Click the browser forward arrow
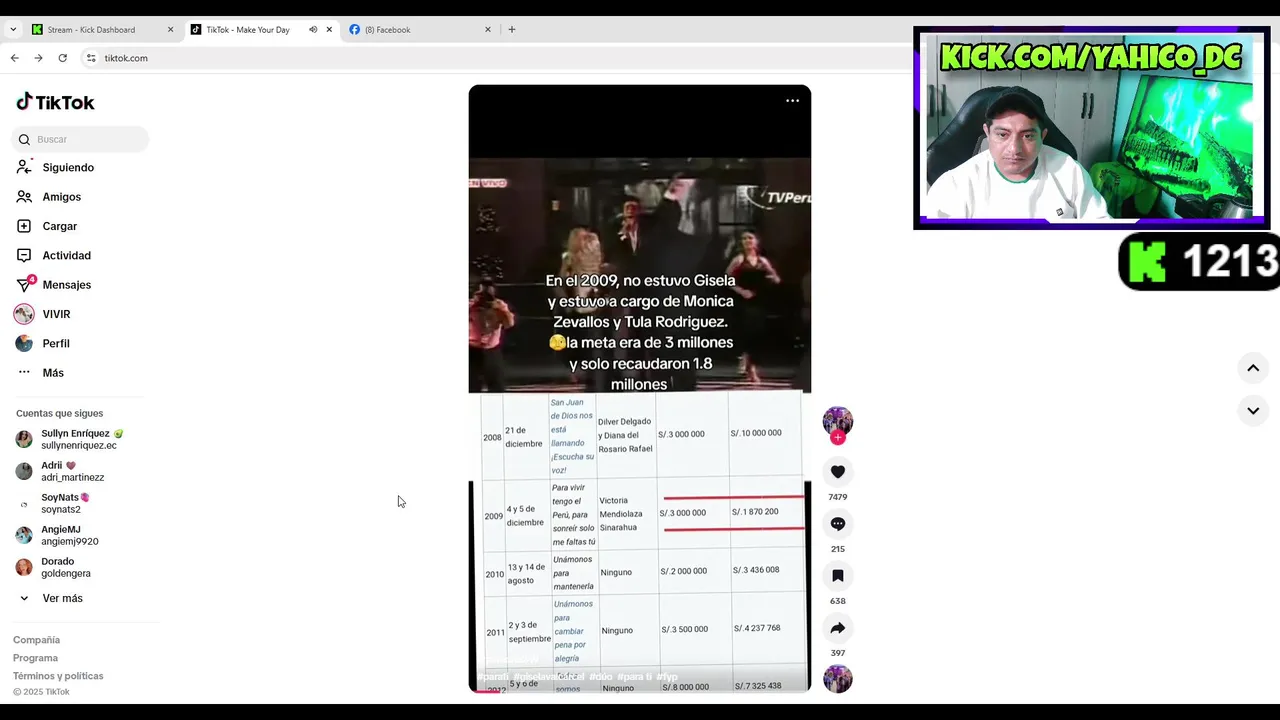 pyautogui.click(x=38, y=58)
